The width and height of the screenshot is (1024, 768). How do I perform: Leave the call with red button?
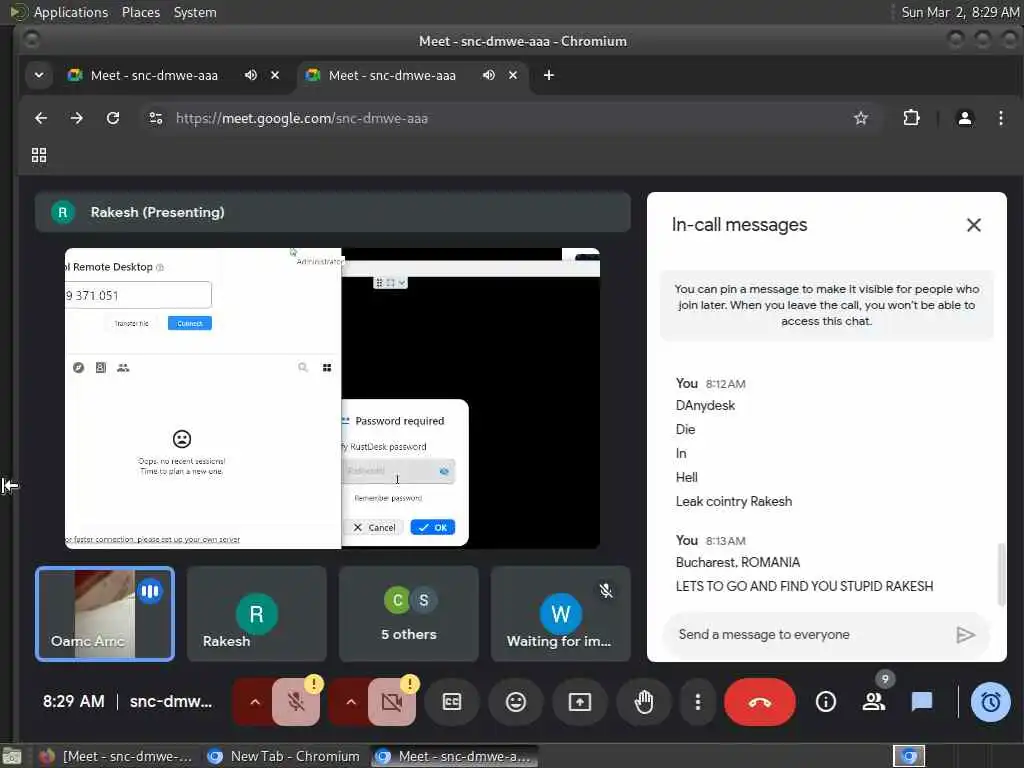pyautogui.click(x=760, y=702)
